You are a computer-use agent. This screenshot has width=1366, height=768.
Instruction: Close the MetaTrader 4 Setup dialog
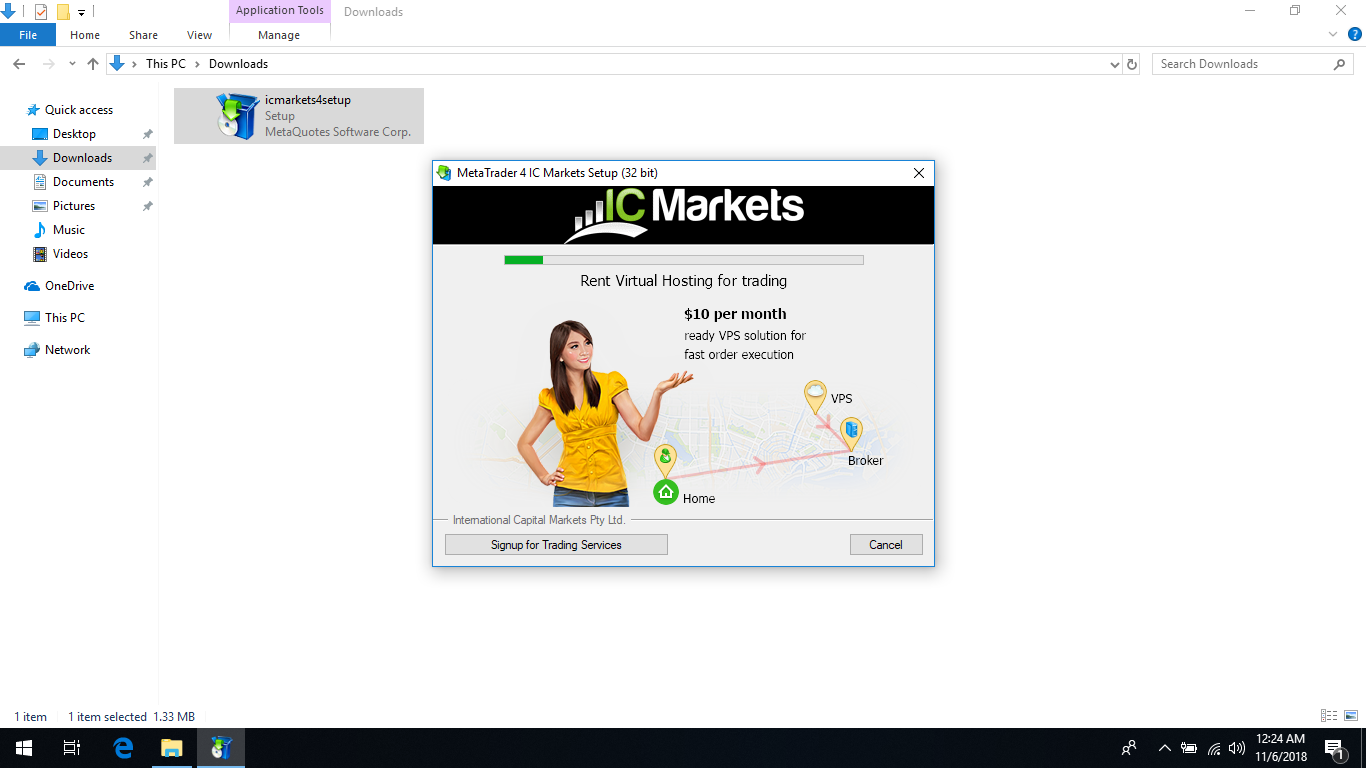point(919,173)
